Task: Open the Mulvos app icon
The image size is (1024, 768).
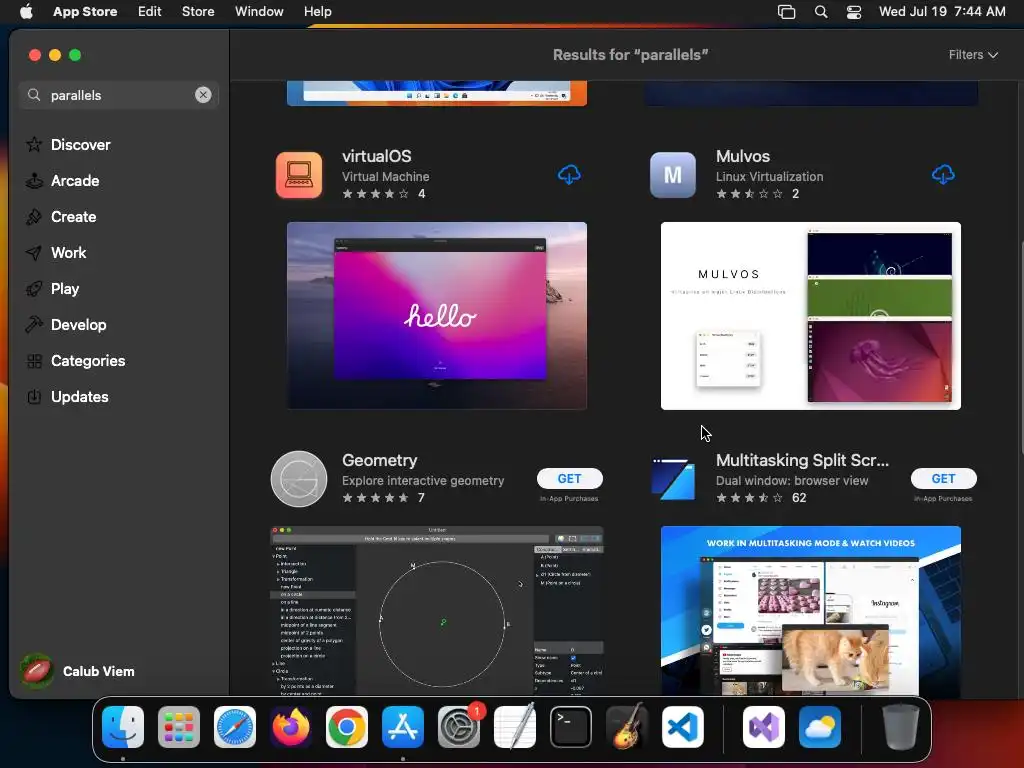Action: (673, 175)
